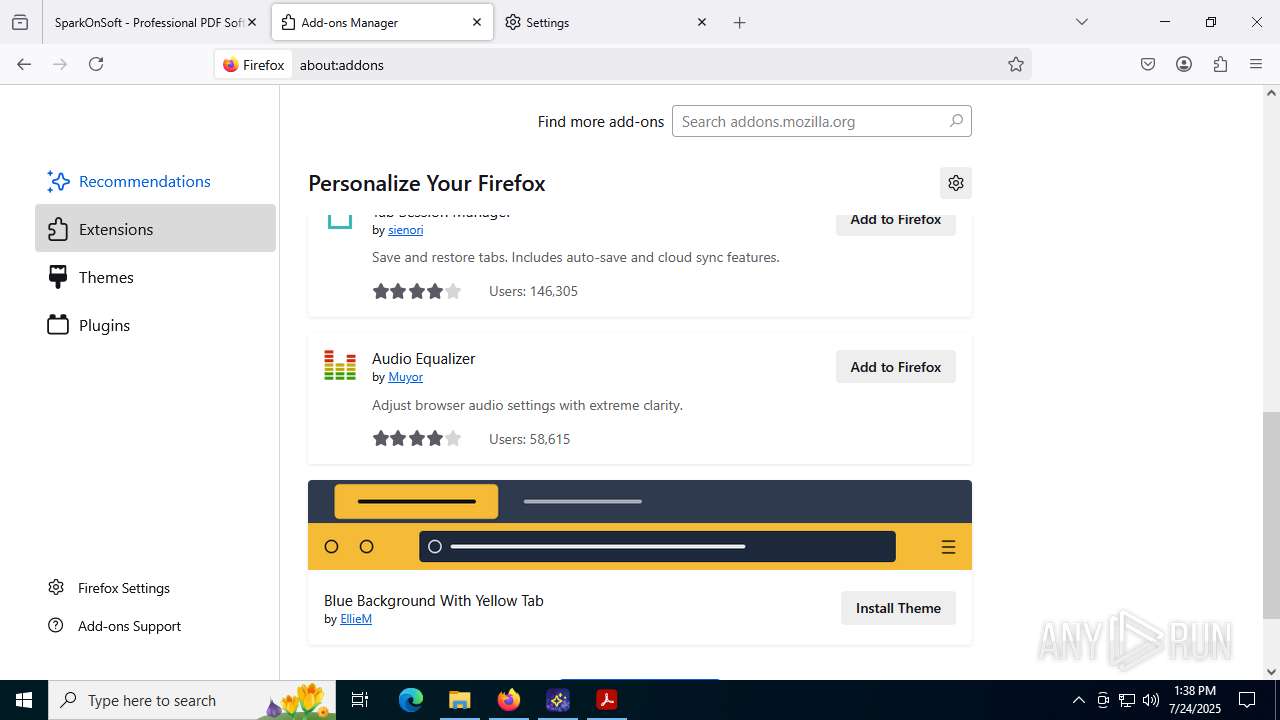Open Recommendations in sidebar
Viewport: 1280px width, 720px height.
155,181
